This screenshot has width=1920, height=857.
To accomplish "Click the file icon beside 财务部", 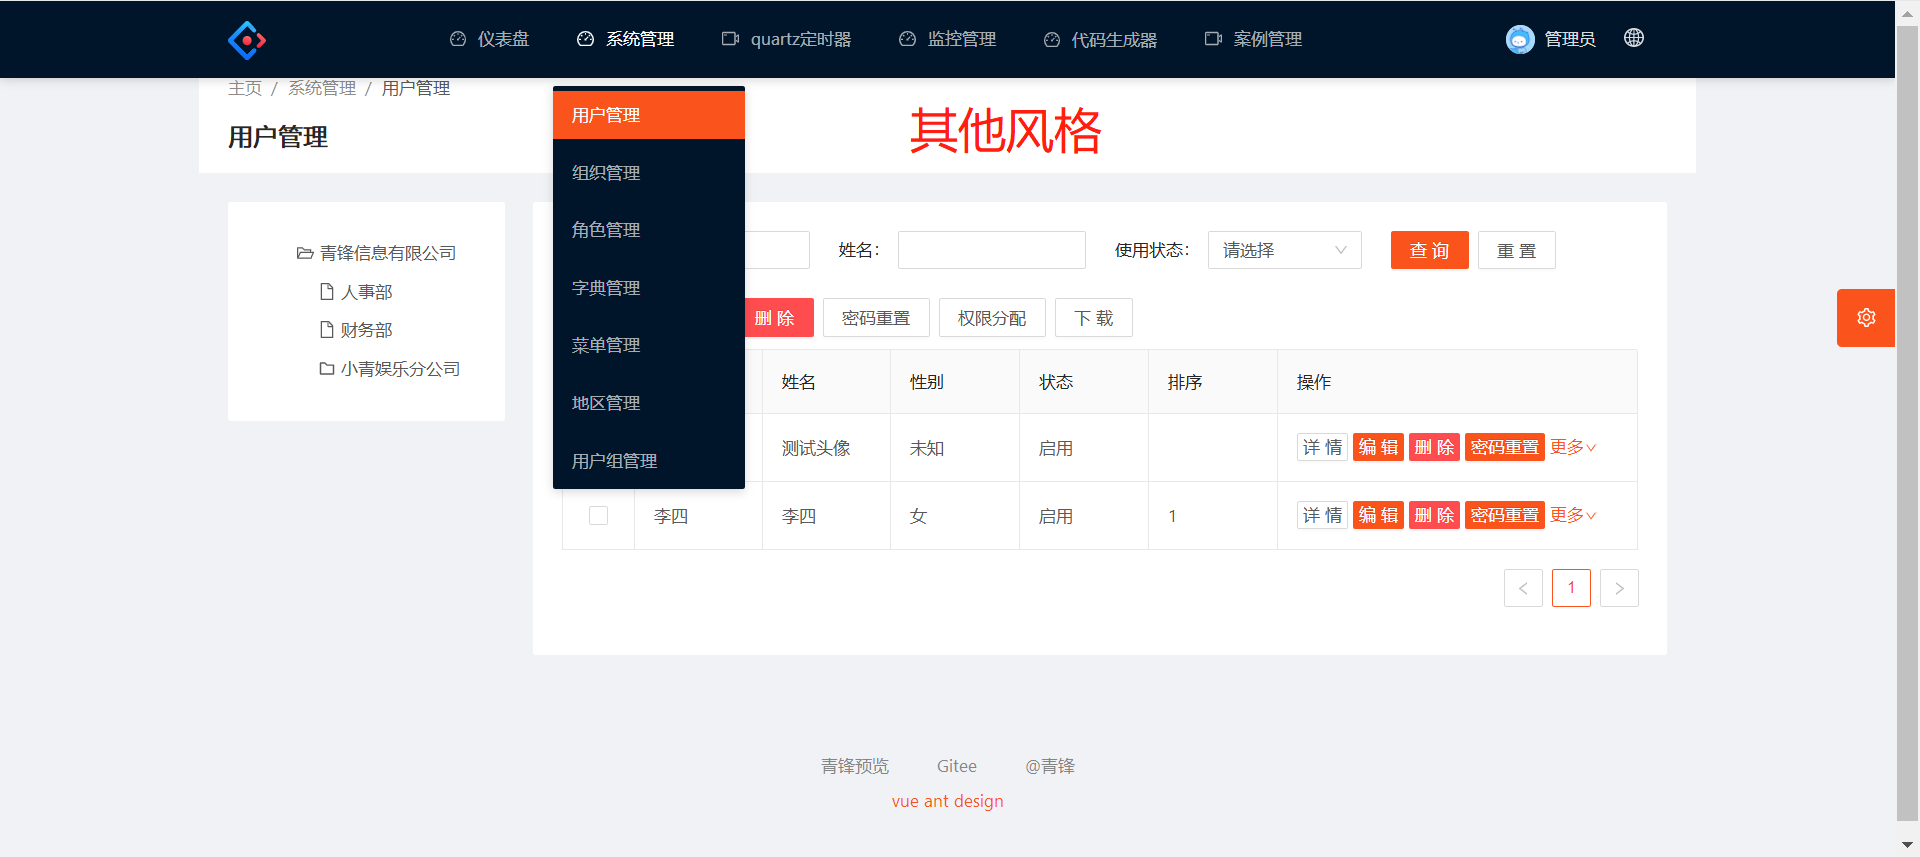I will coord(326,330).
